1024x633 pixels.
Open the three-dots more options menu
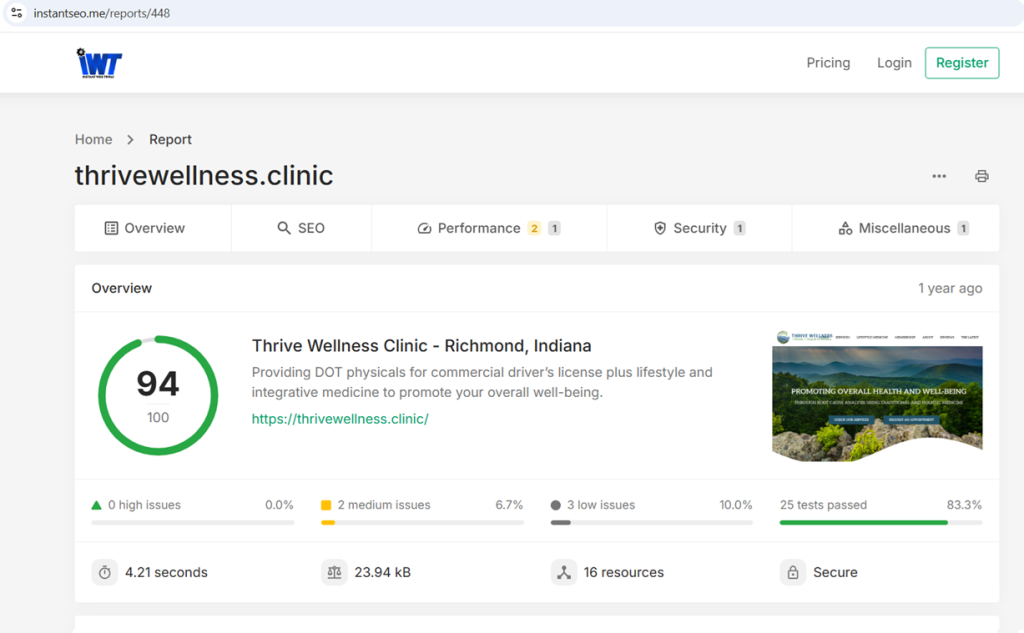pos(939,176)
